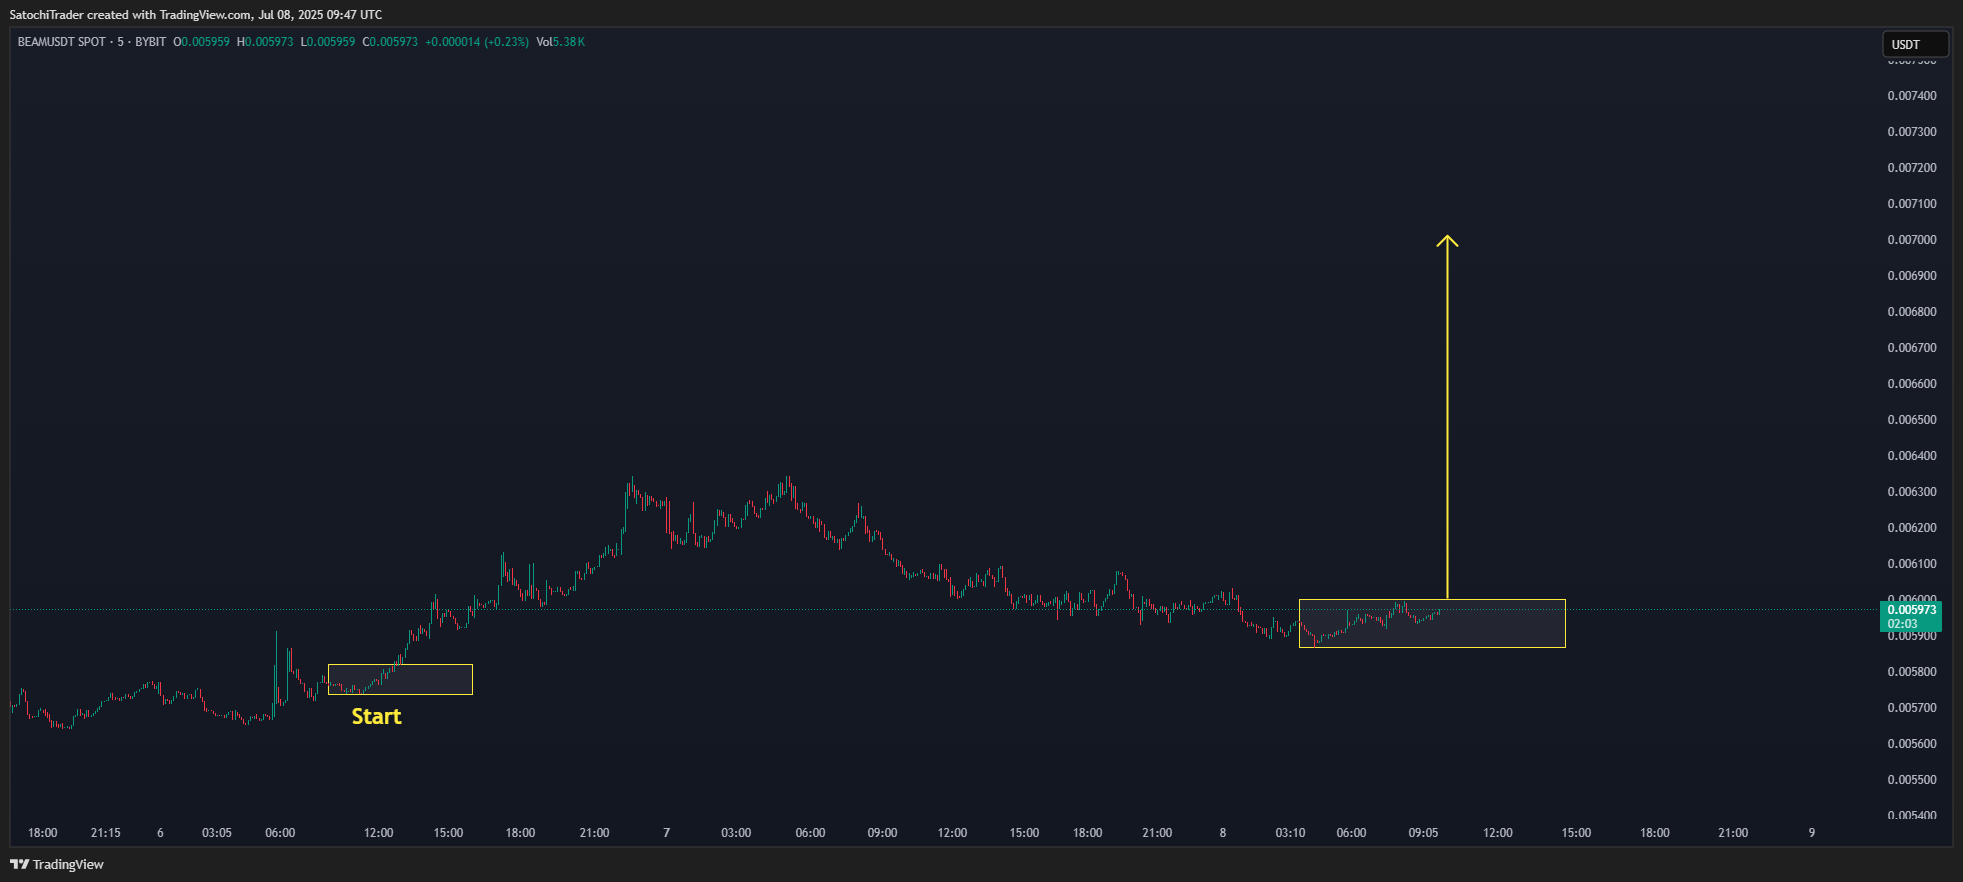Screen dimensions: 1963x882
Task: Click the 03:10 time axis label
Action: 1290,833
